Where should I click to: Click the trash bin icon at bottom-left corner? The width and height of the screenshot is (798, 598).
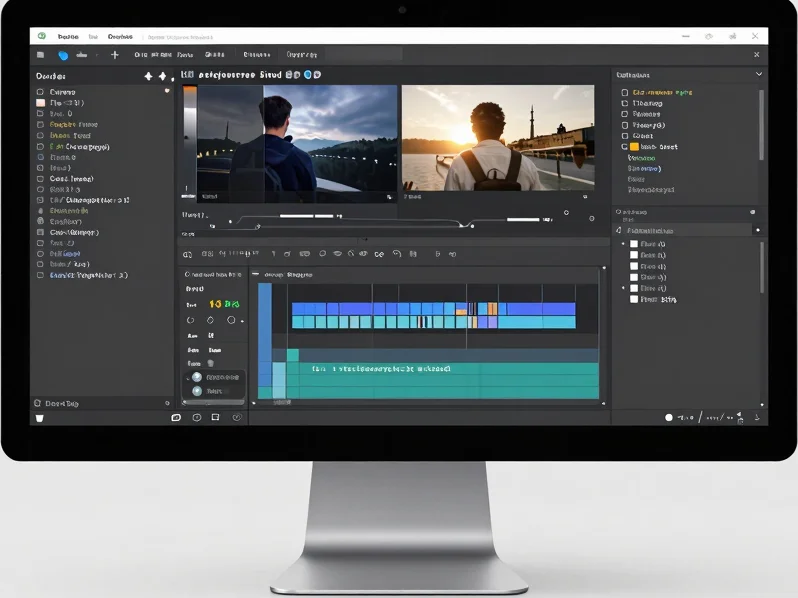click(x=39, y=418)
